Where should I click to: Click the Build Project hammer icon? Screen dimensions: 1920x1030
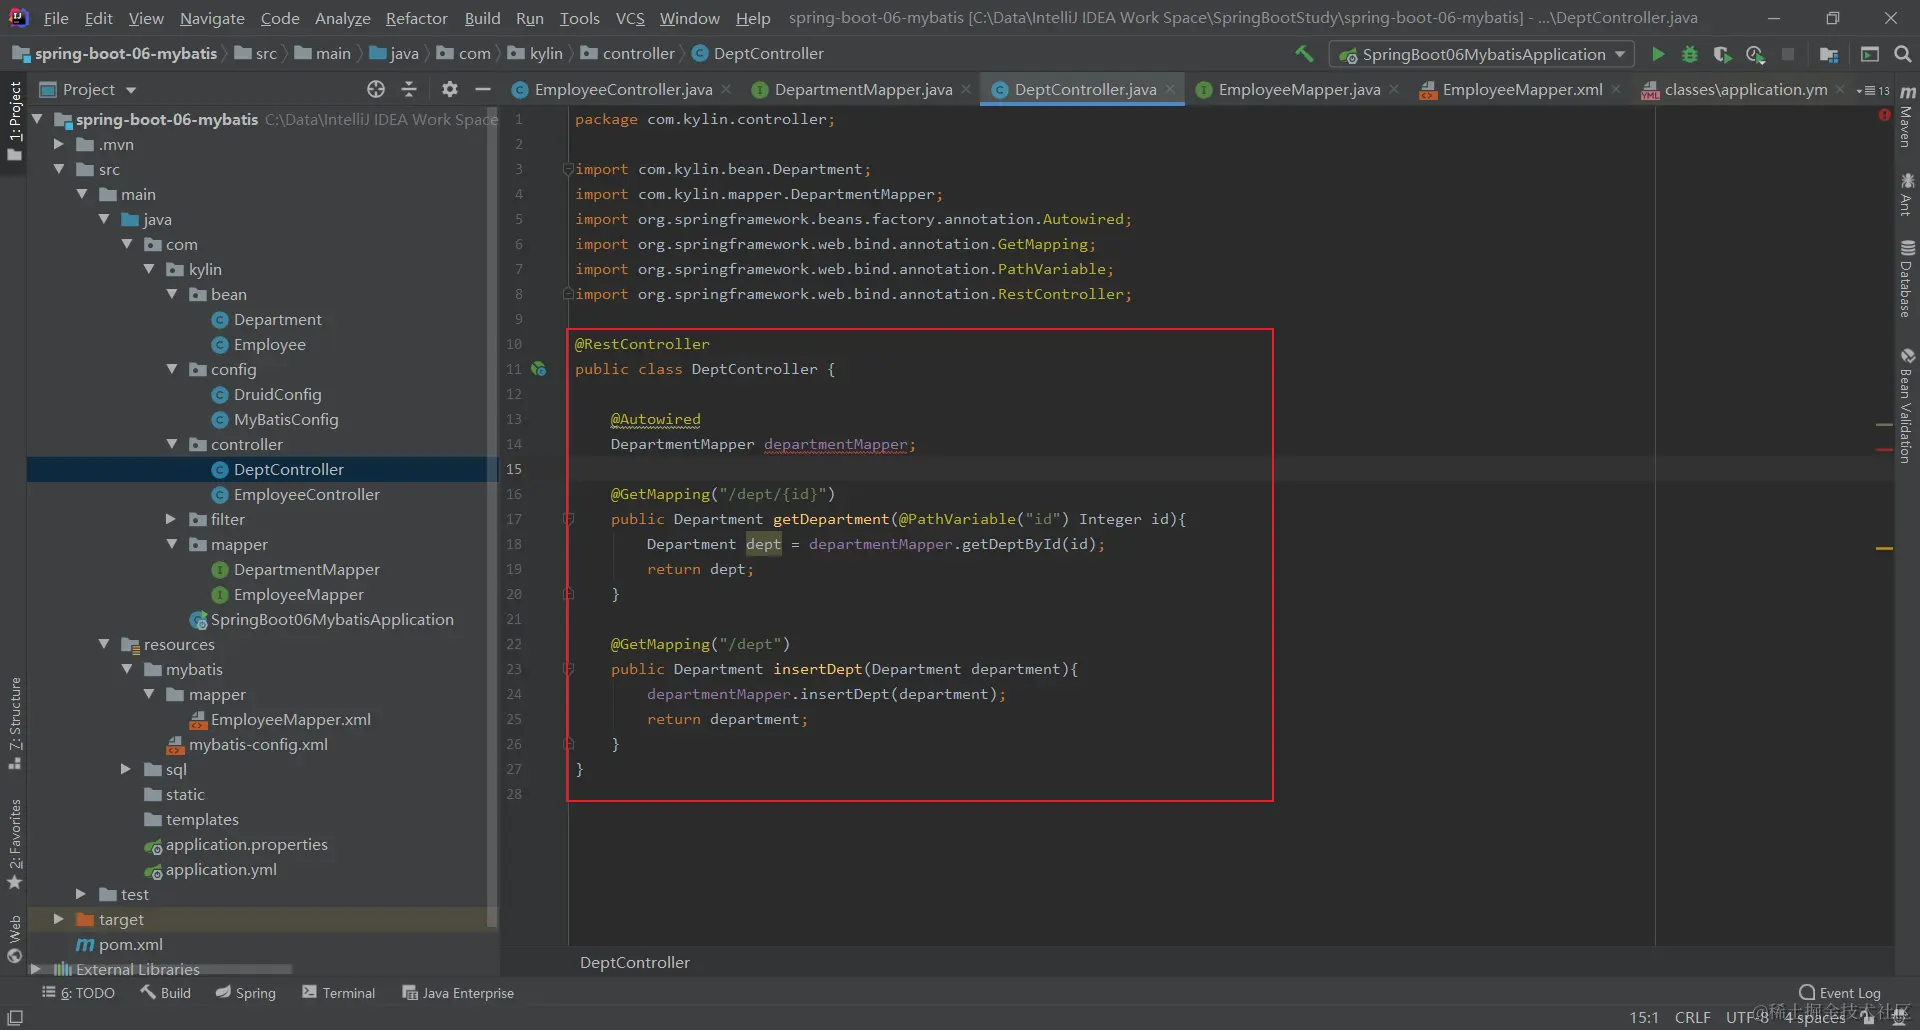(x=1304, y=54)
